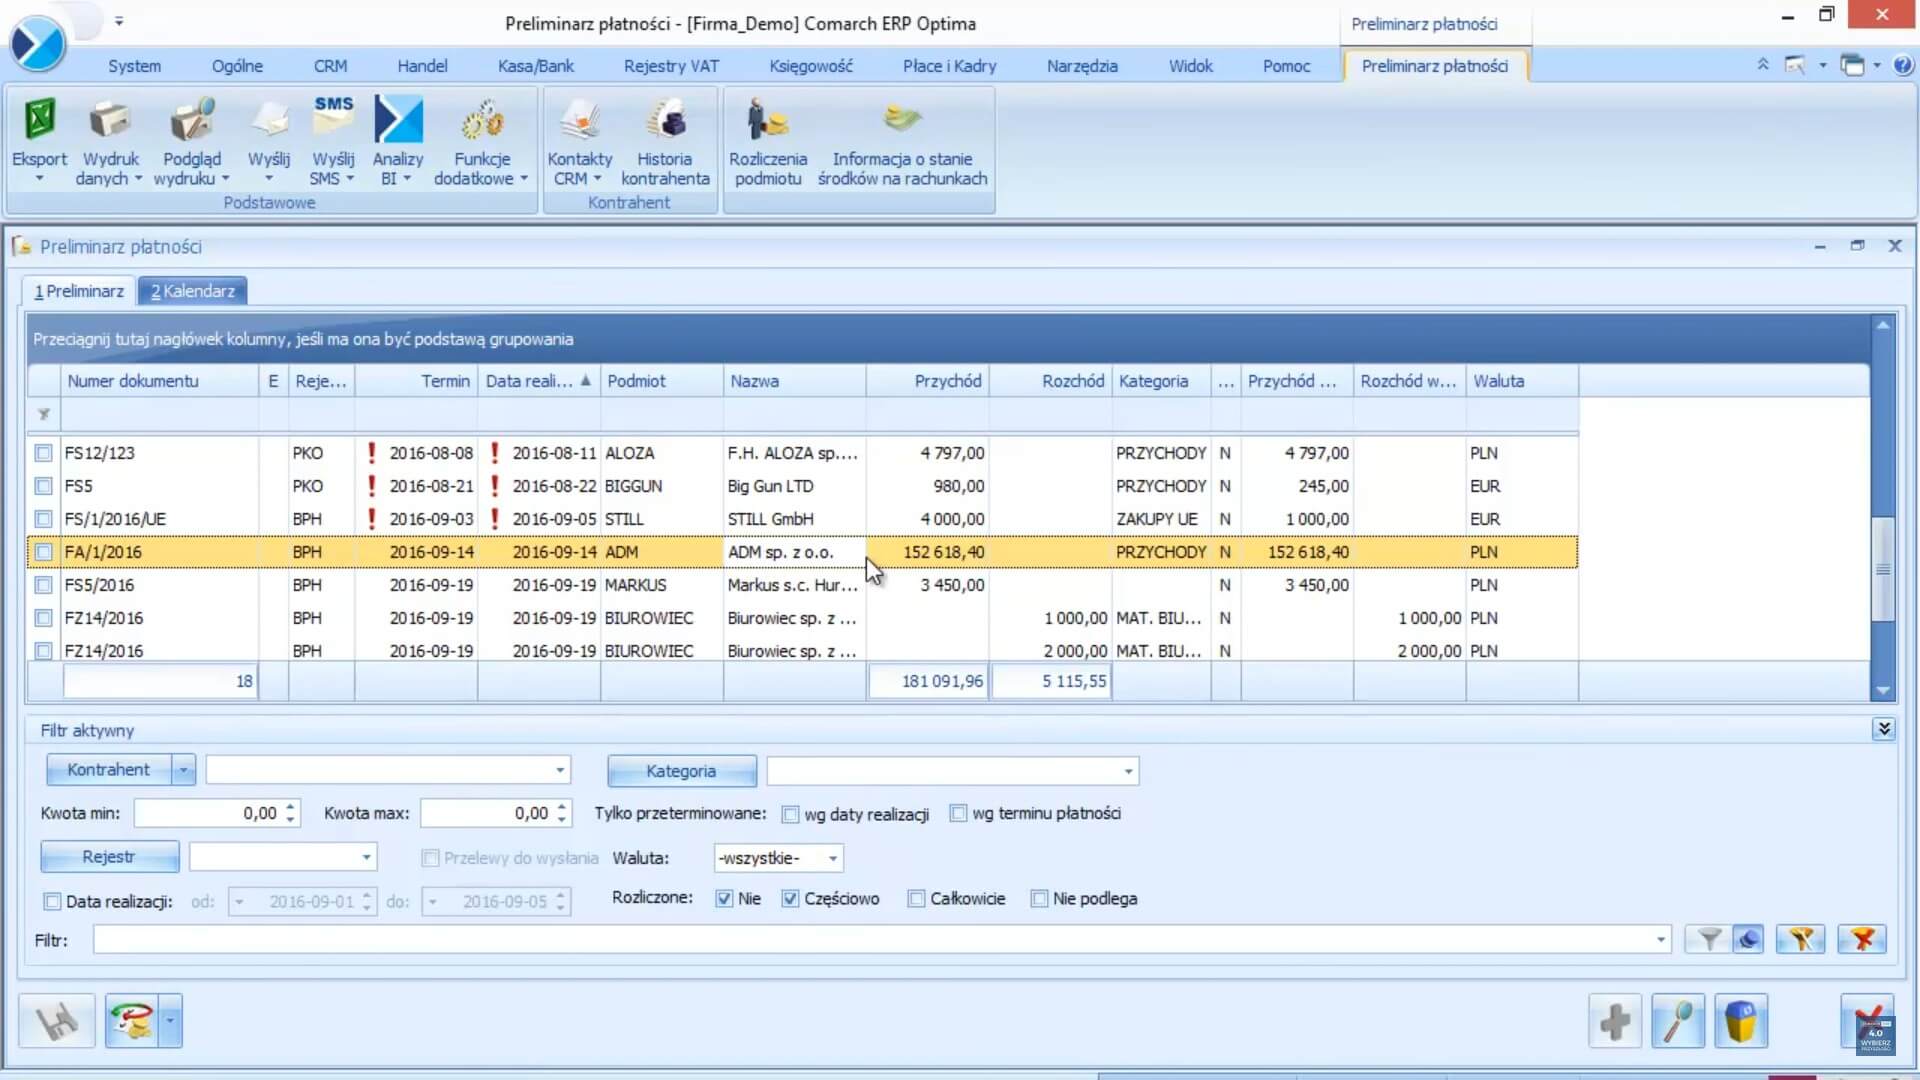Click the Kategoria button
Image resolution: width=1920 pixels, height=1080 pixels.
point(681,771)
